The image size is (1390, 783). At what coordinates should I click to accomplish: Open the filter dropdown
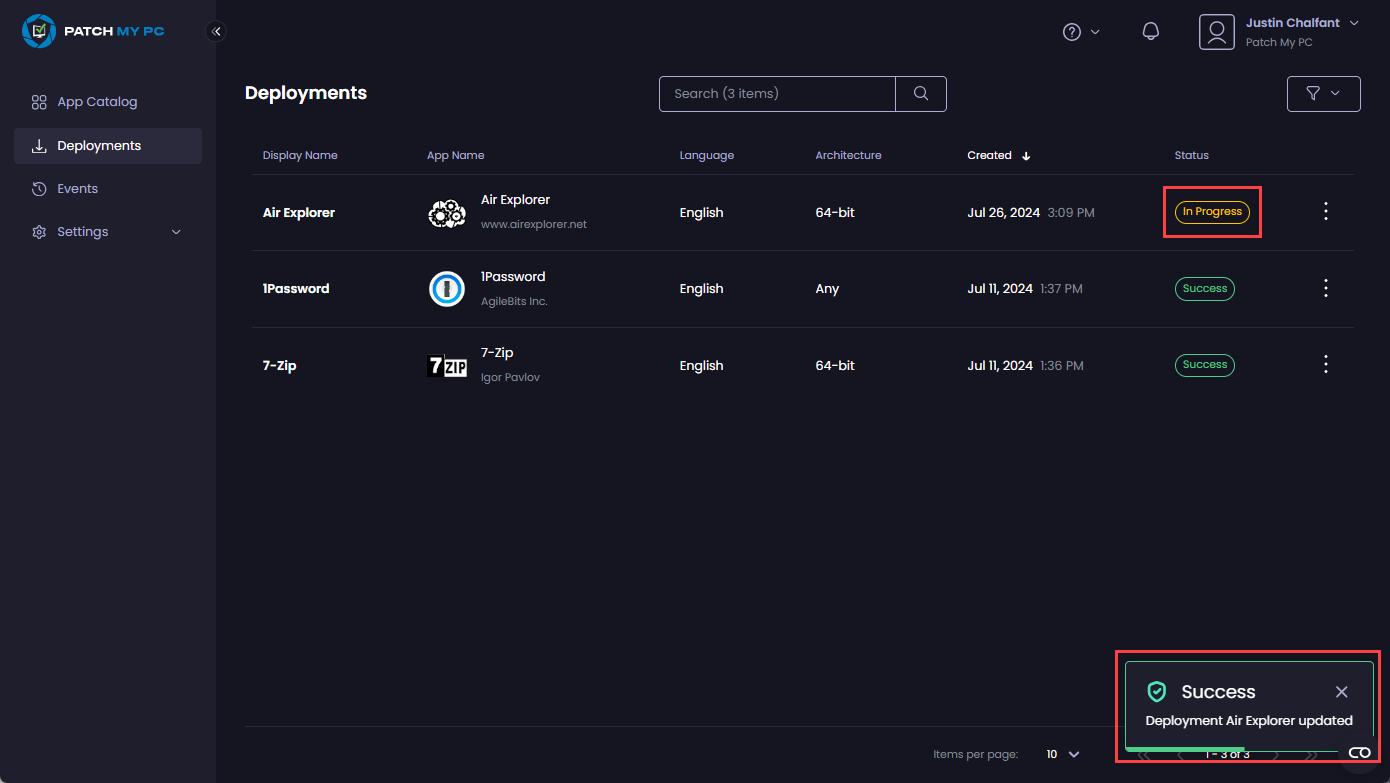(x=1323, y=93)
